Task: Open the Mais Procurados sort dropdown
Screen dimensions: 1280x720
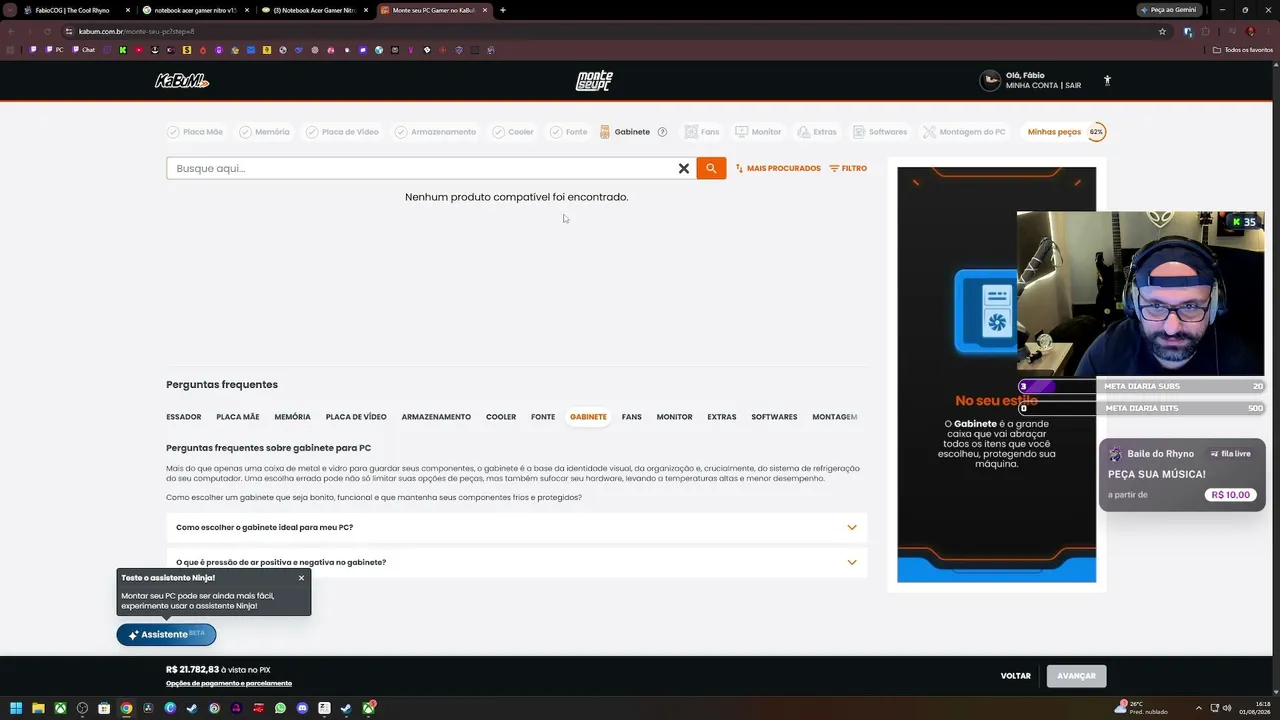Action: click(778, 168)
